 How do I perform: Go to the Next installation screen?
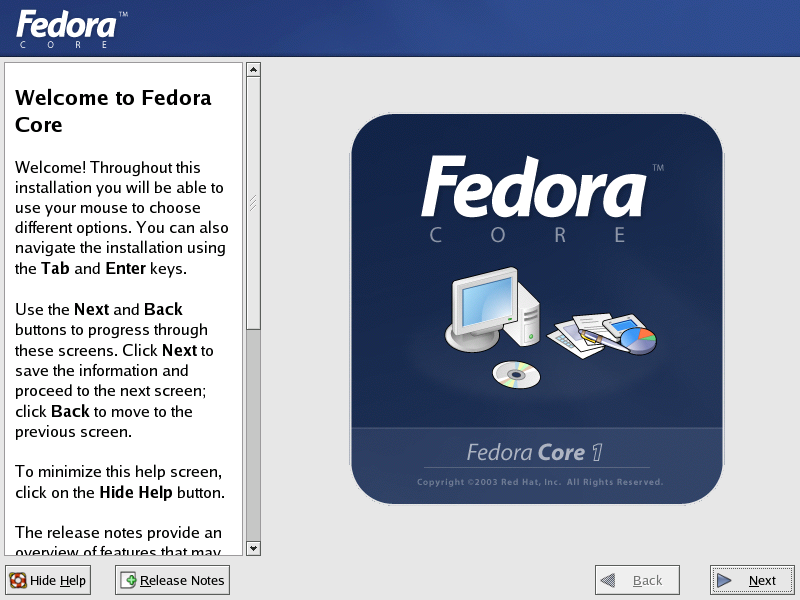[752, 580]
